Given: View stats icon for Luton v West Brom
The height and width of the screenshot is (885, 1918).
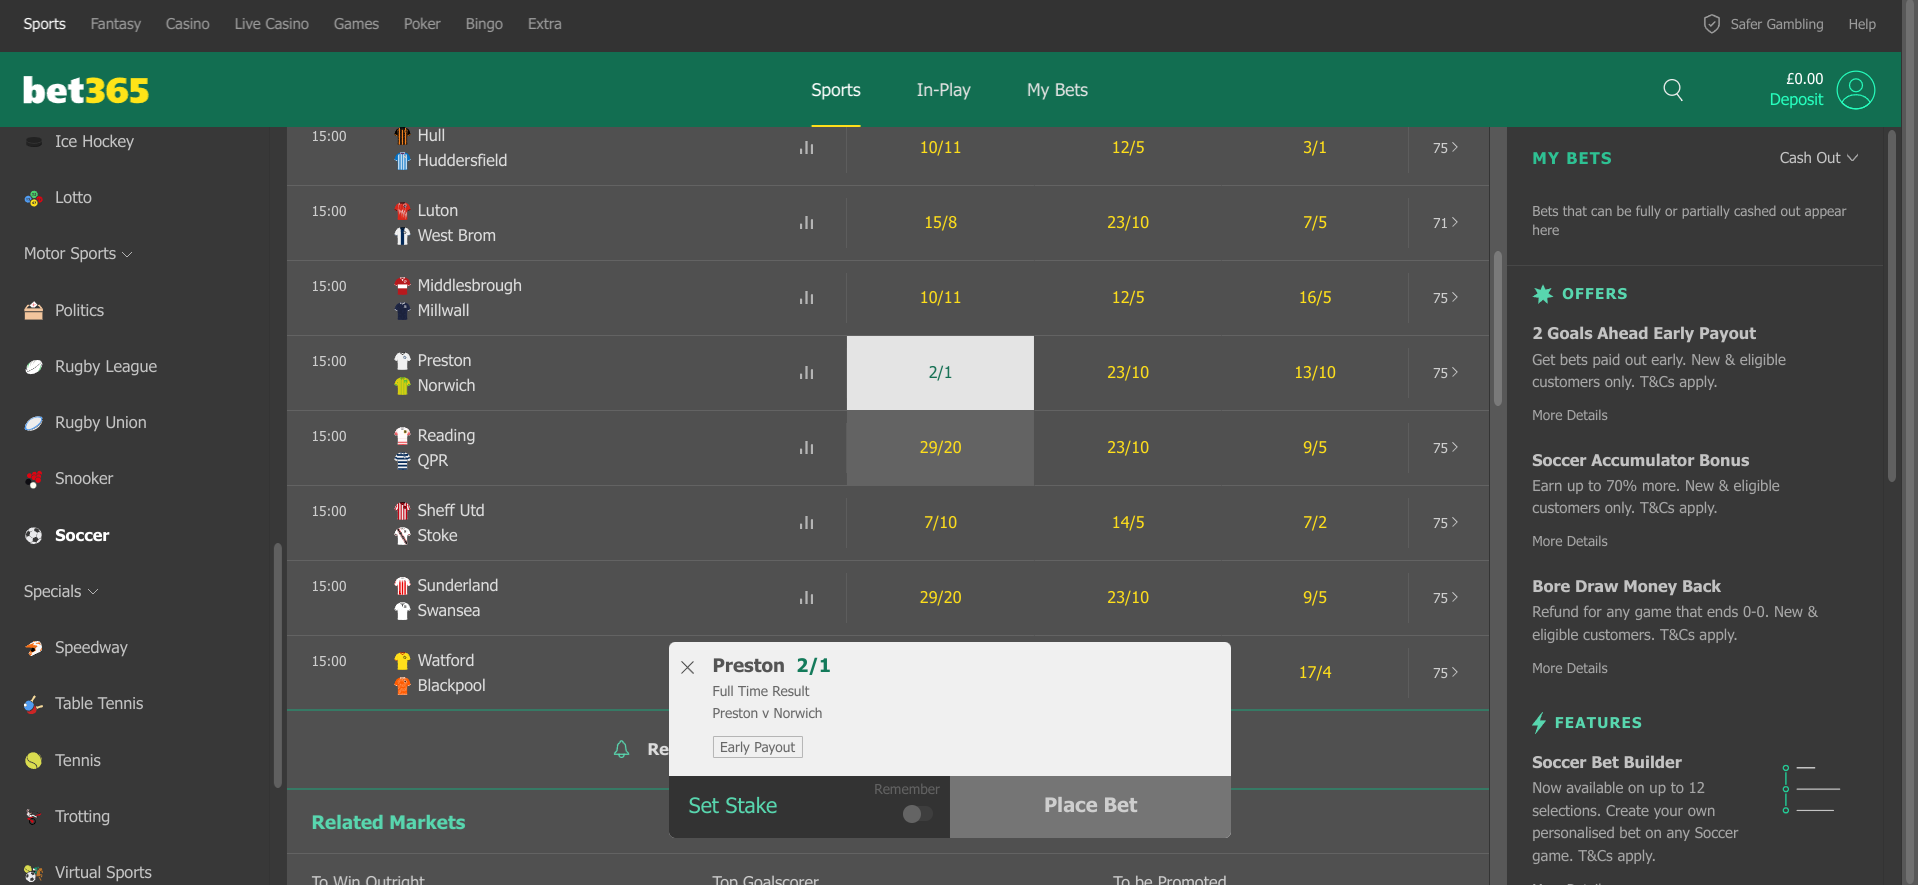Looking at the screenshot, I should tap(806, 223).
